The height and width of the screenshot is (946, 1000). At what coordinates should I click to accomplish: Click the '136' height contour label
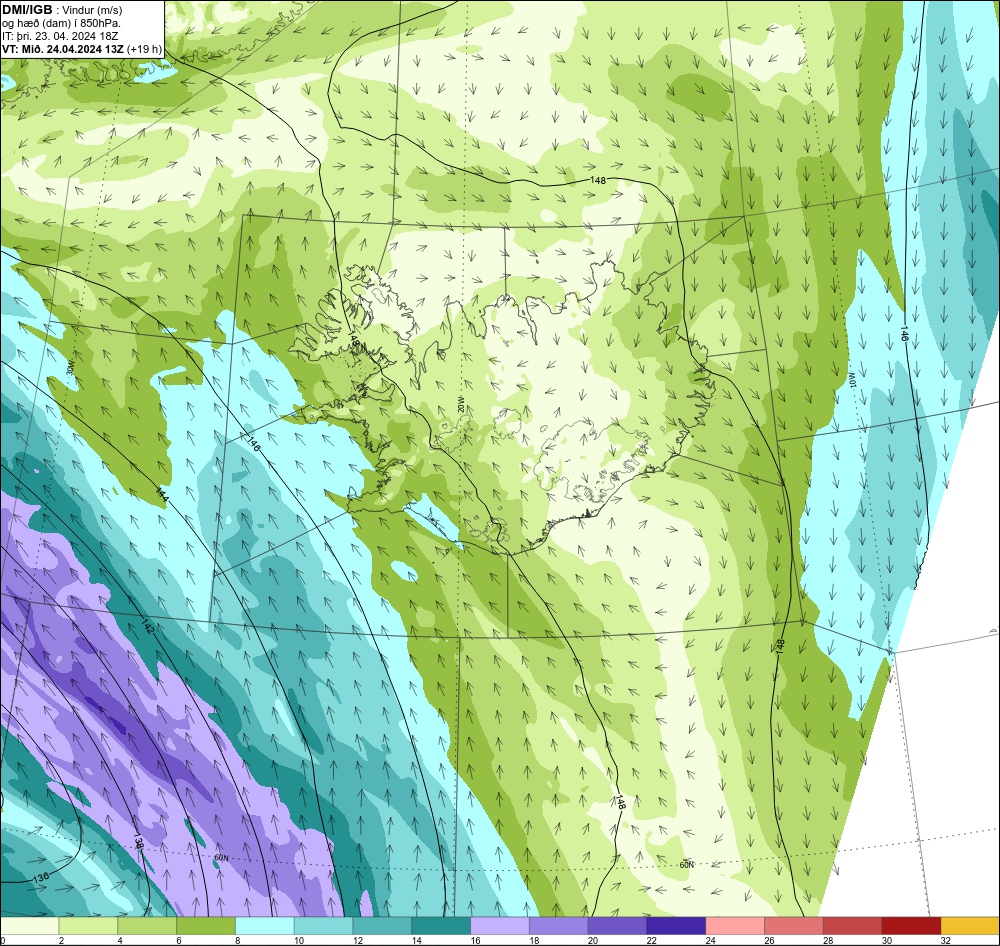[x=40, y=877]
